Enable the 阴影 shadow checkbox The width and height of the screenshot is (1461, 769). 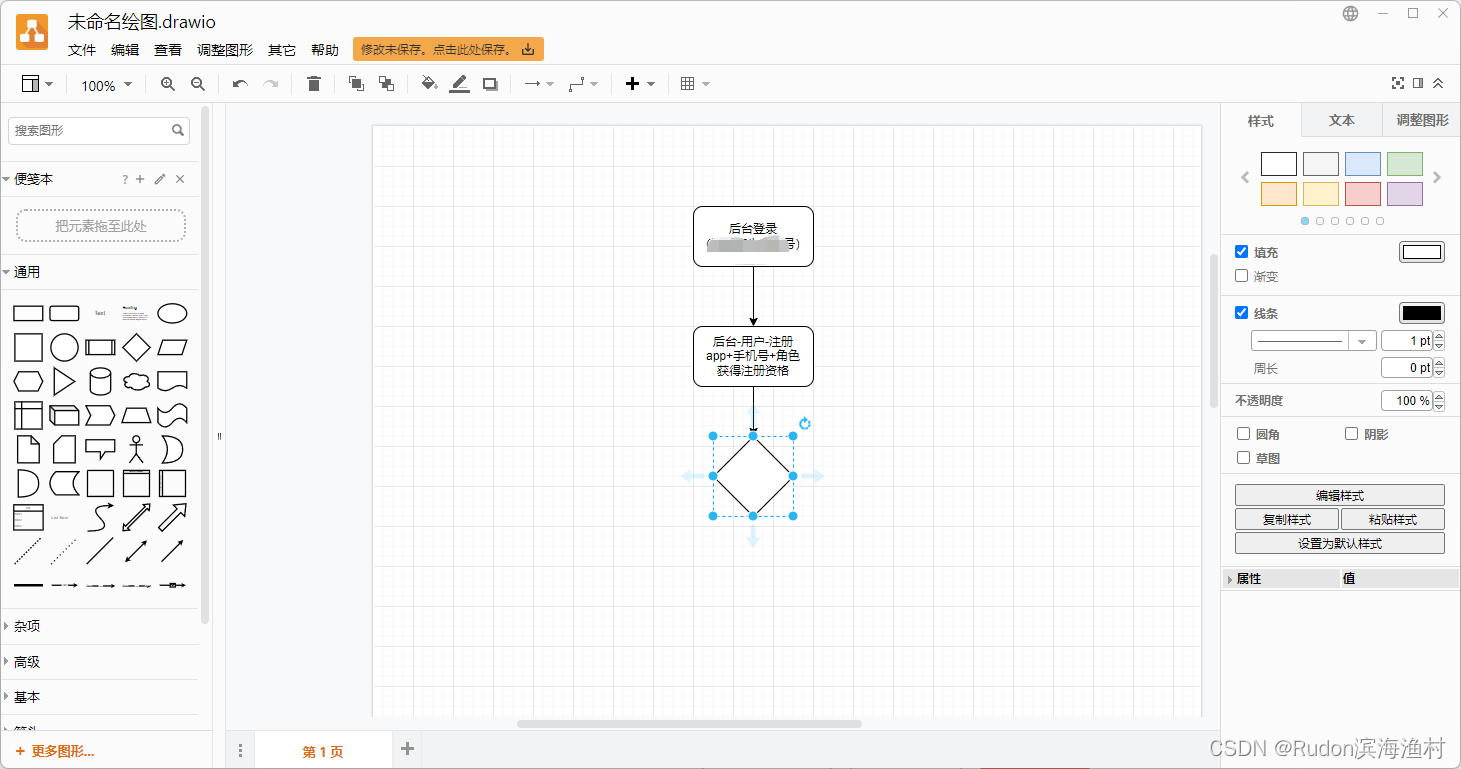click(x=1352, y=434)
